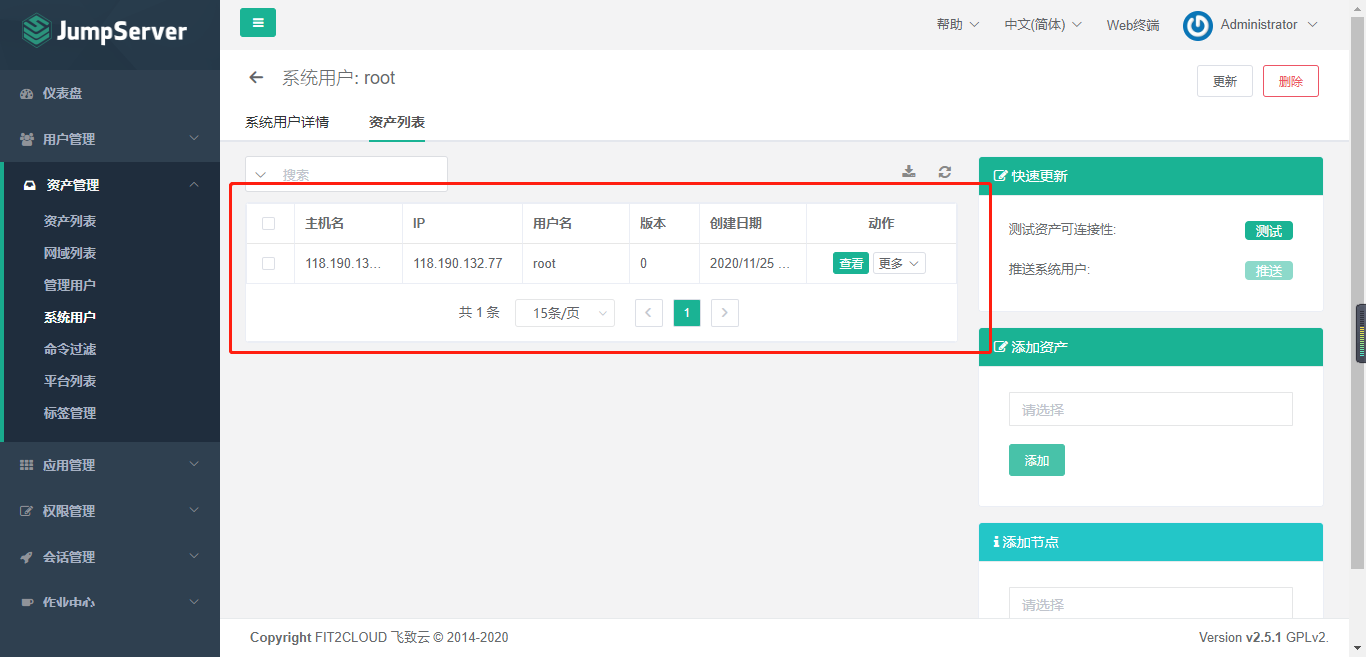1366x657 pixels.
Task: Open the Web终端 link
Action: [x=1133, y=25]
